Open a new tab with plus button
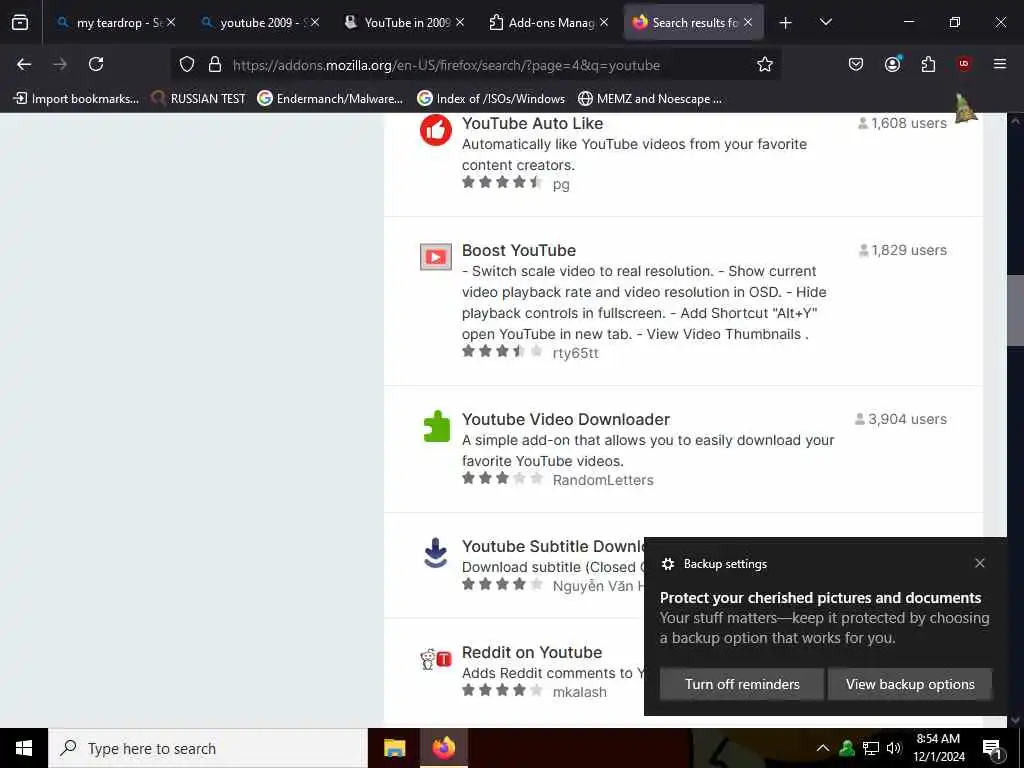 click(785, 23)
